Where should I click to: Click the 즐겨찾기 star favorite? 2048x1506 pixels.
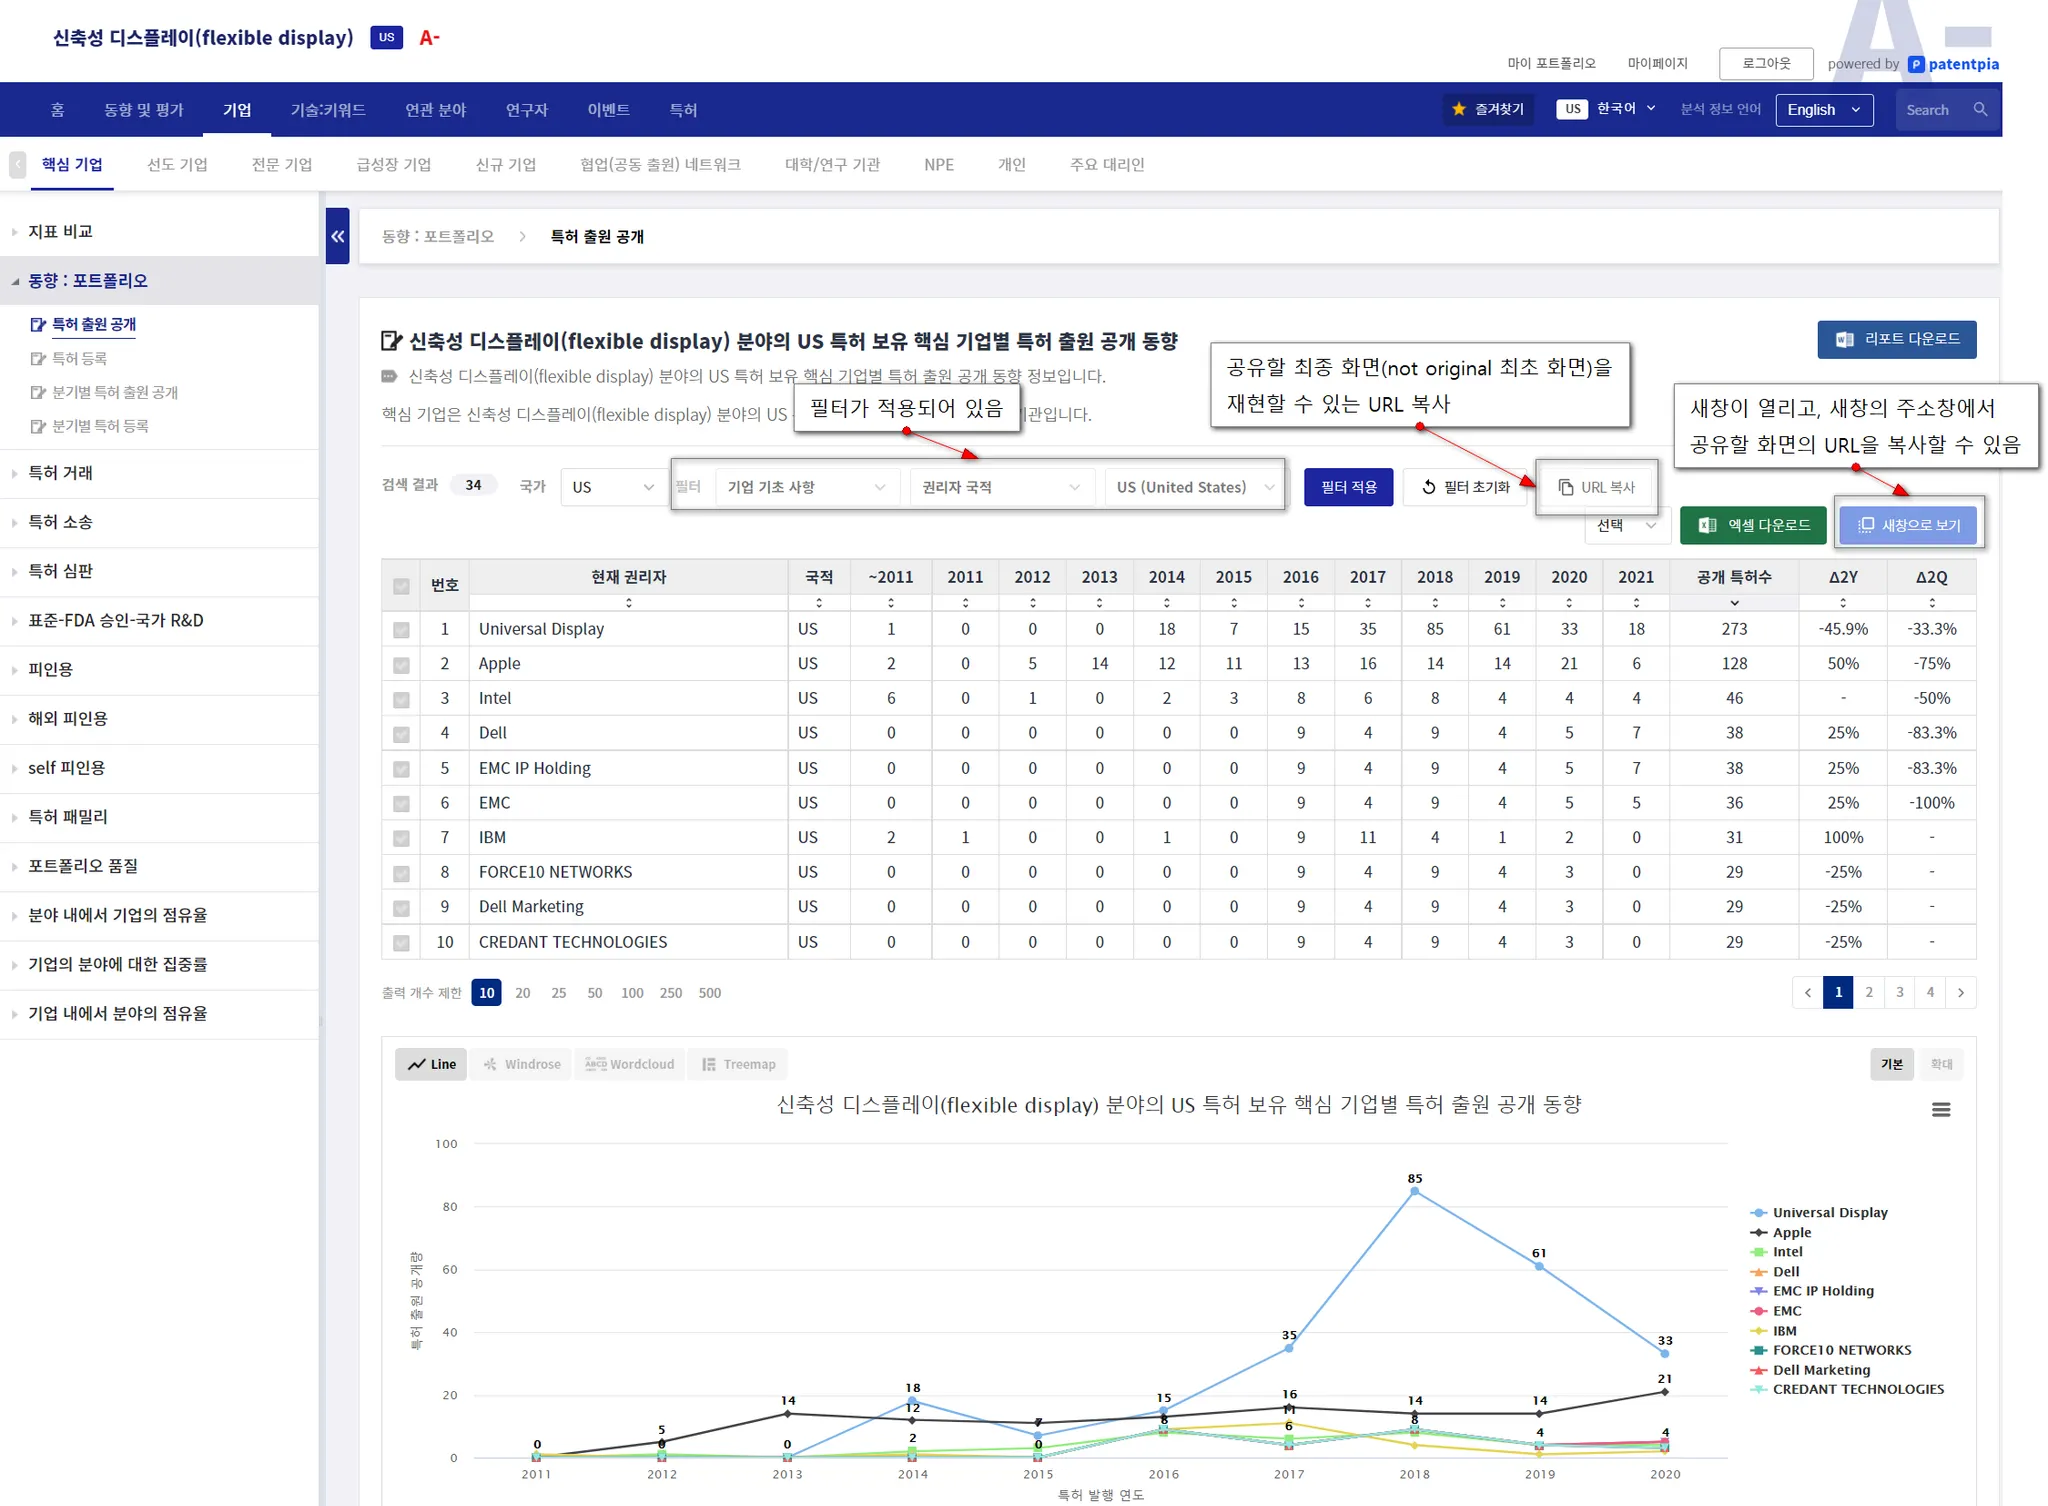coord(1487,110)
